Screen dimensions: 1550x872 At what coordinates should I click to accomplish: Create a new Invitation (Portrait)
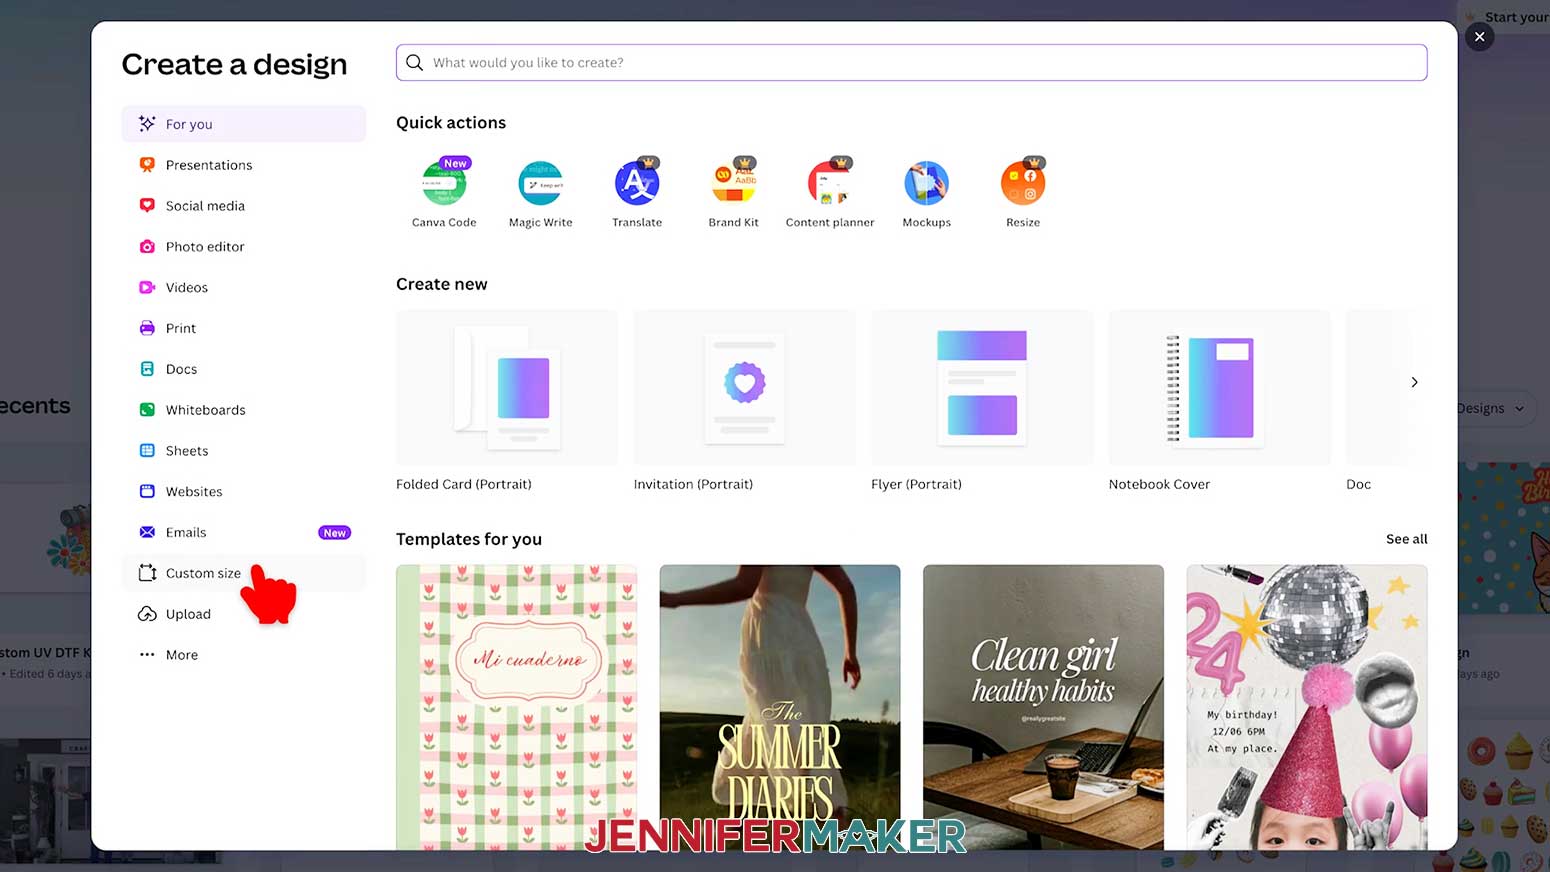744,388
